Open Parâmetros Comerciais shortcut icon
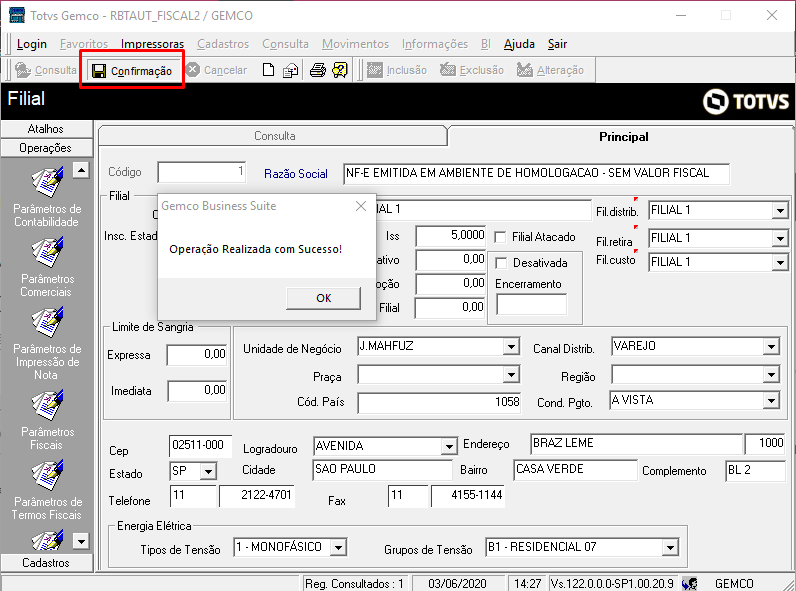This screenshot has width=796, height=591. click(47, 252)
